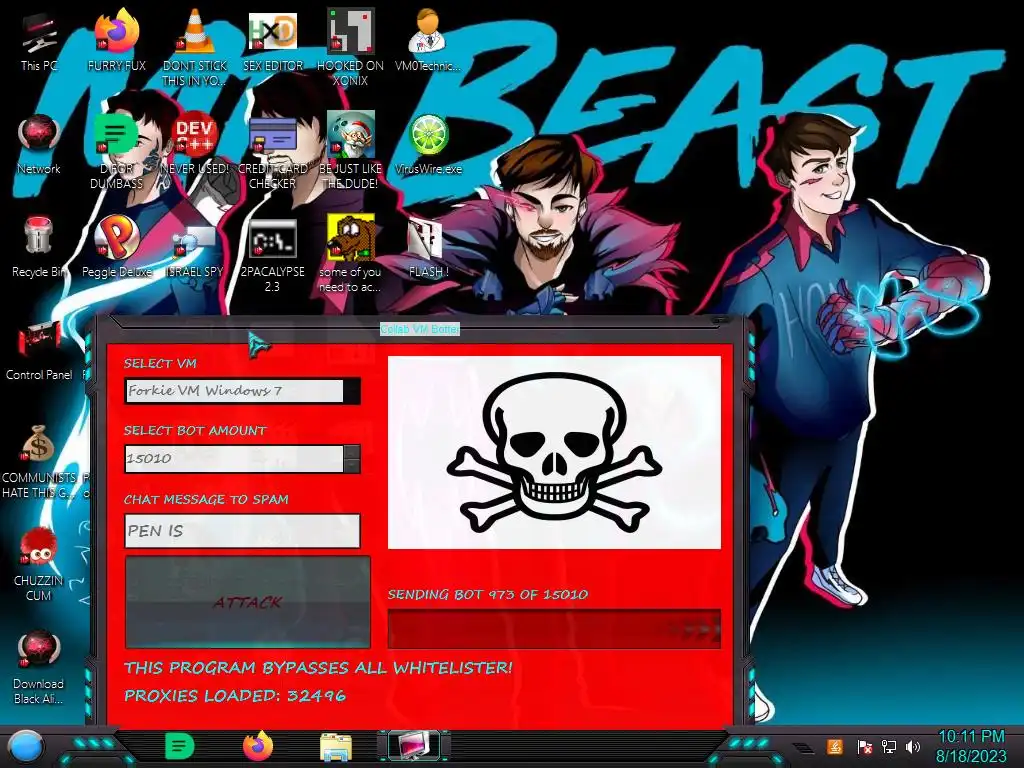Click the bot amount stepper arrows
This screenshot has width=1024, height=768.
tap(351, 458)
